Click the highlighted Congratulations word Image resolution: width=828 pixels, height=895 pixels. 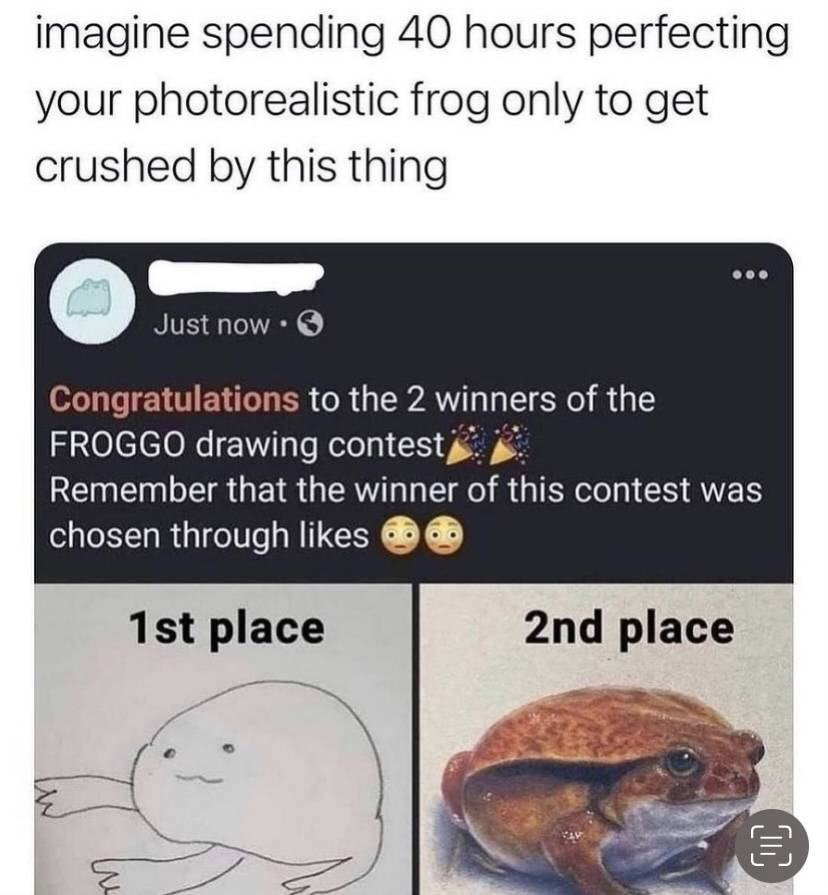174,400
